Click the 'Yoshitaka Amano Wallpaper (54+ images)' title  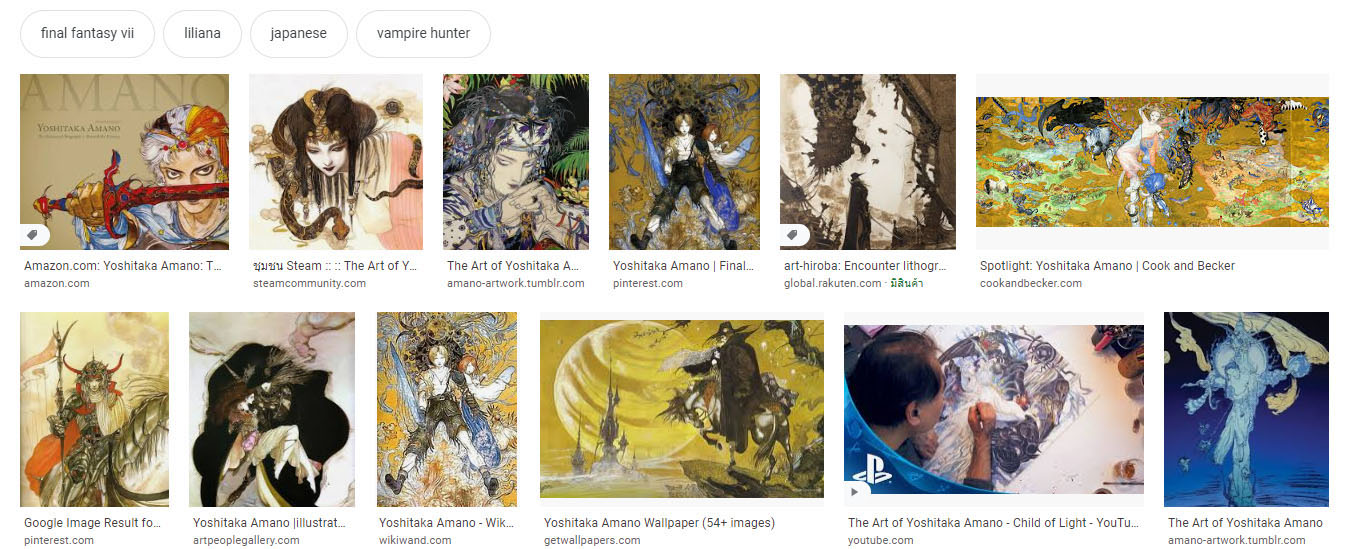click(659, 523)
